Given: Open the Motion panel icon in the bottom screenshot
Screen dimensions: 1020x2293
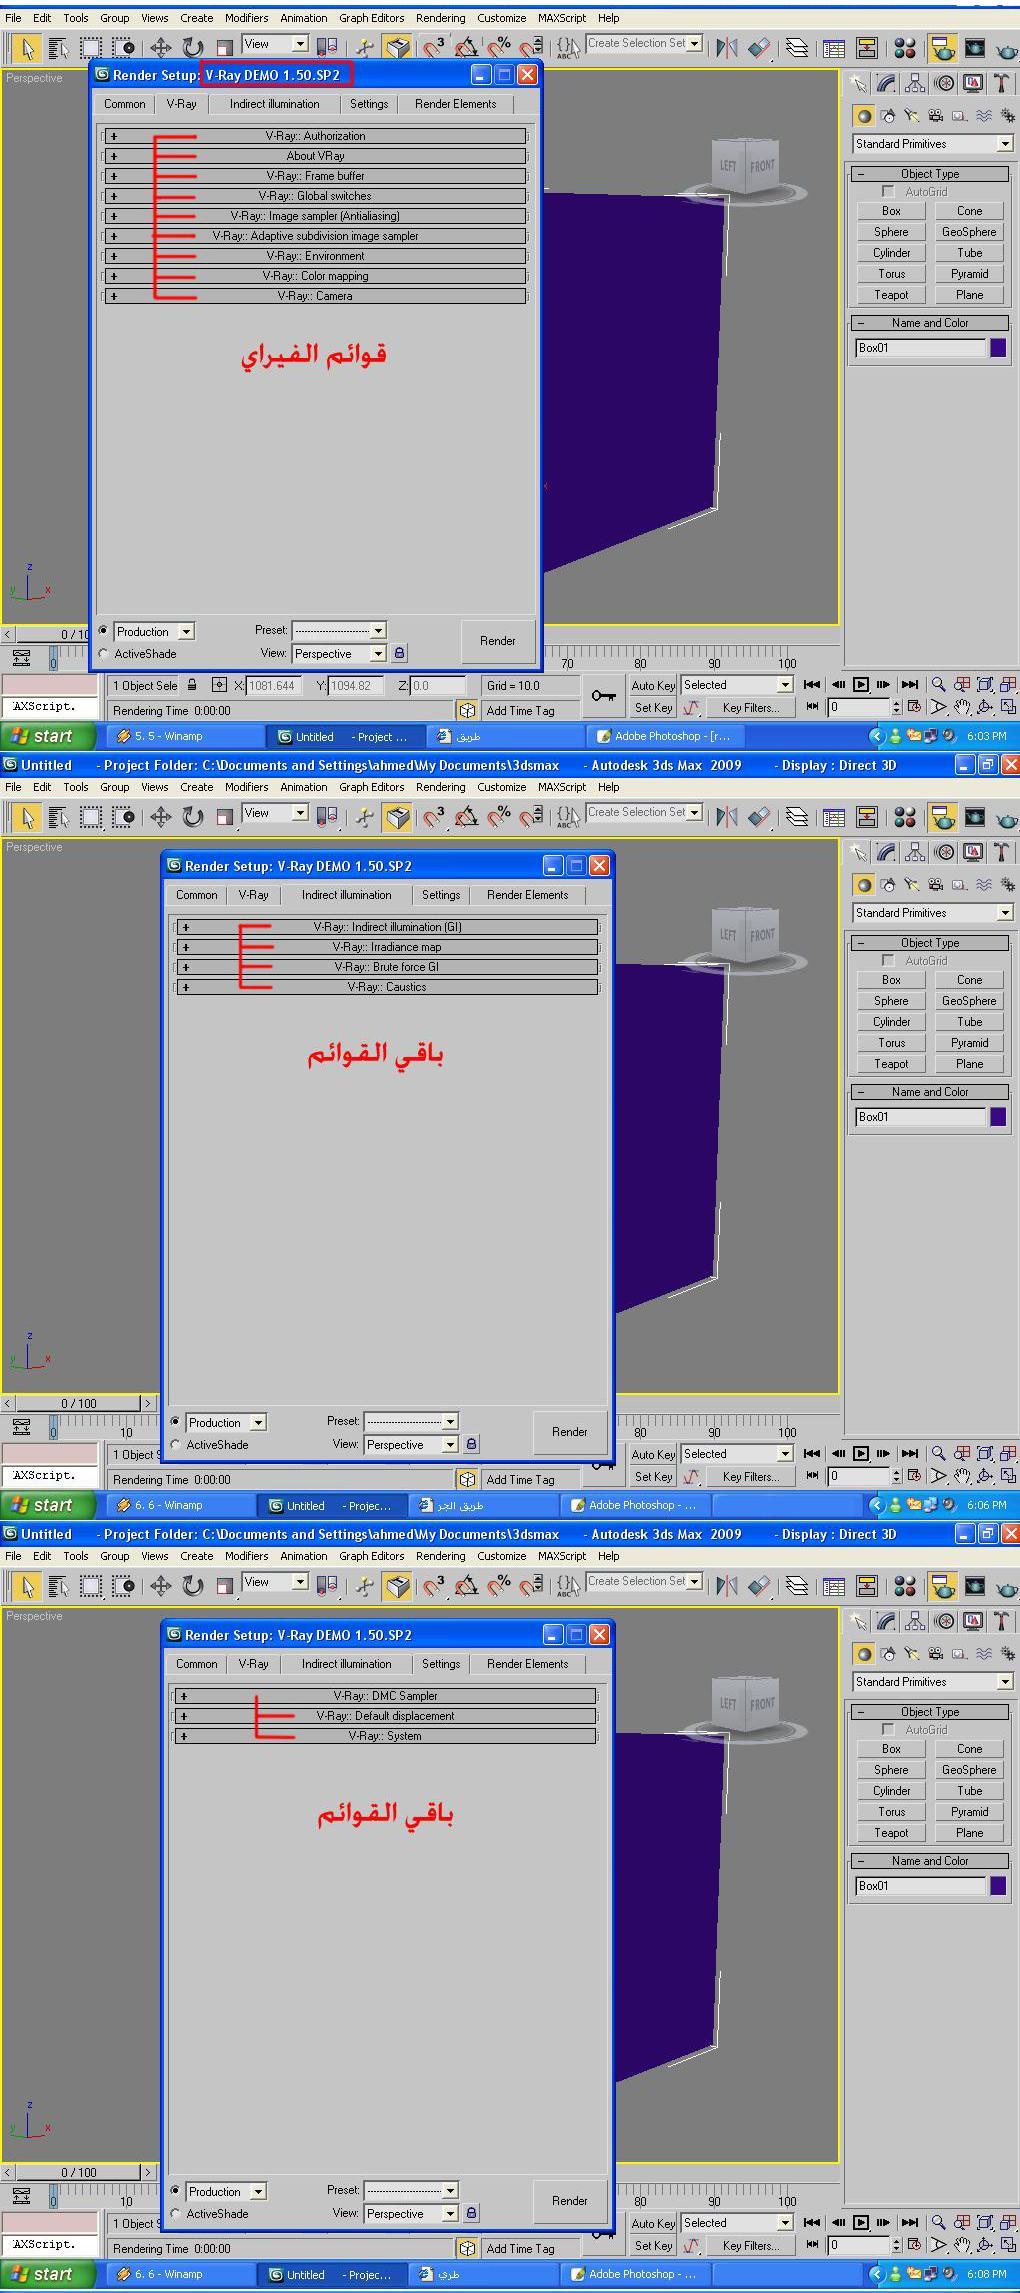Looking at the screenshot, I should [x=944, y=1621].
